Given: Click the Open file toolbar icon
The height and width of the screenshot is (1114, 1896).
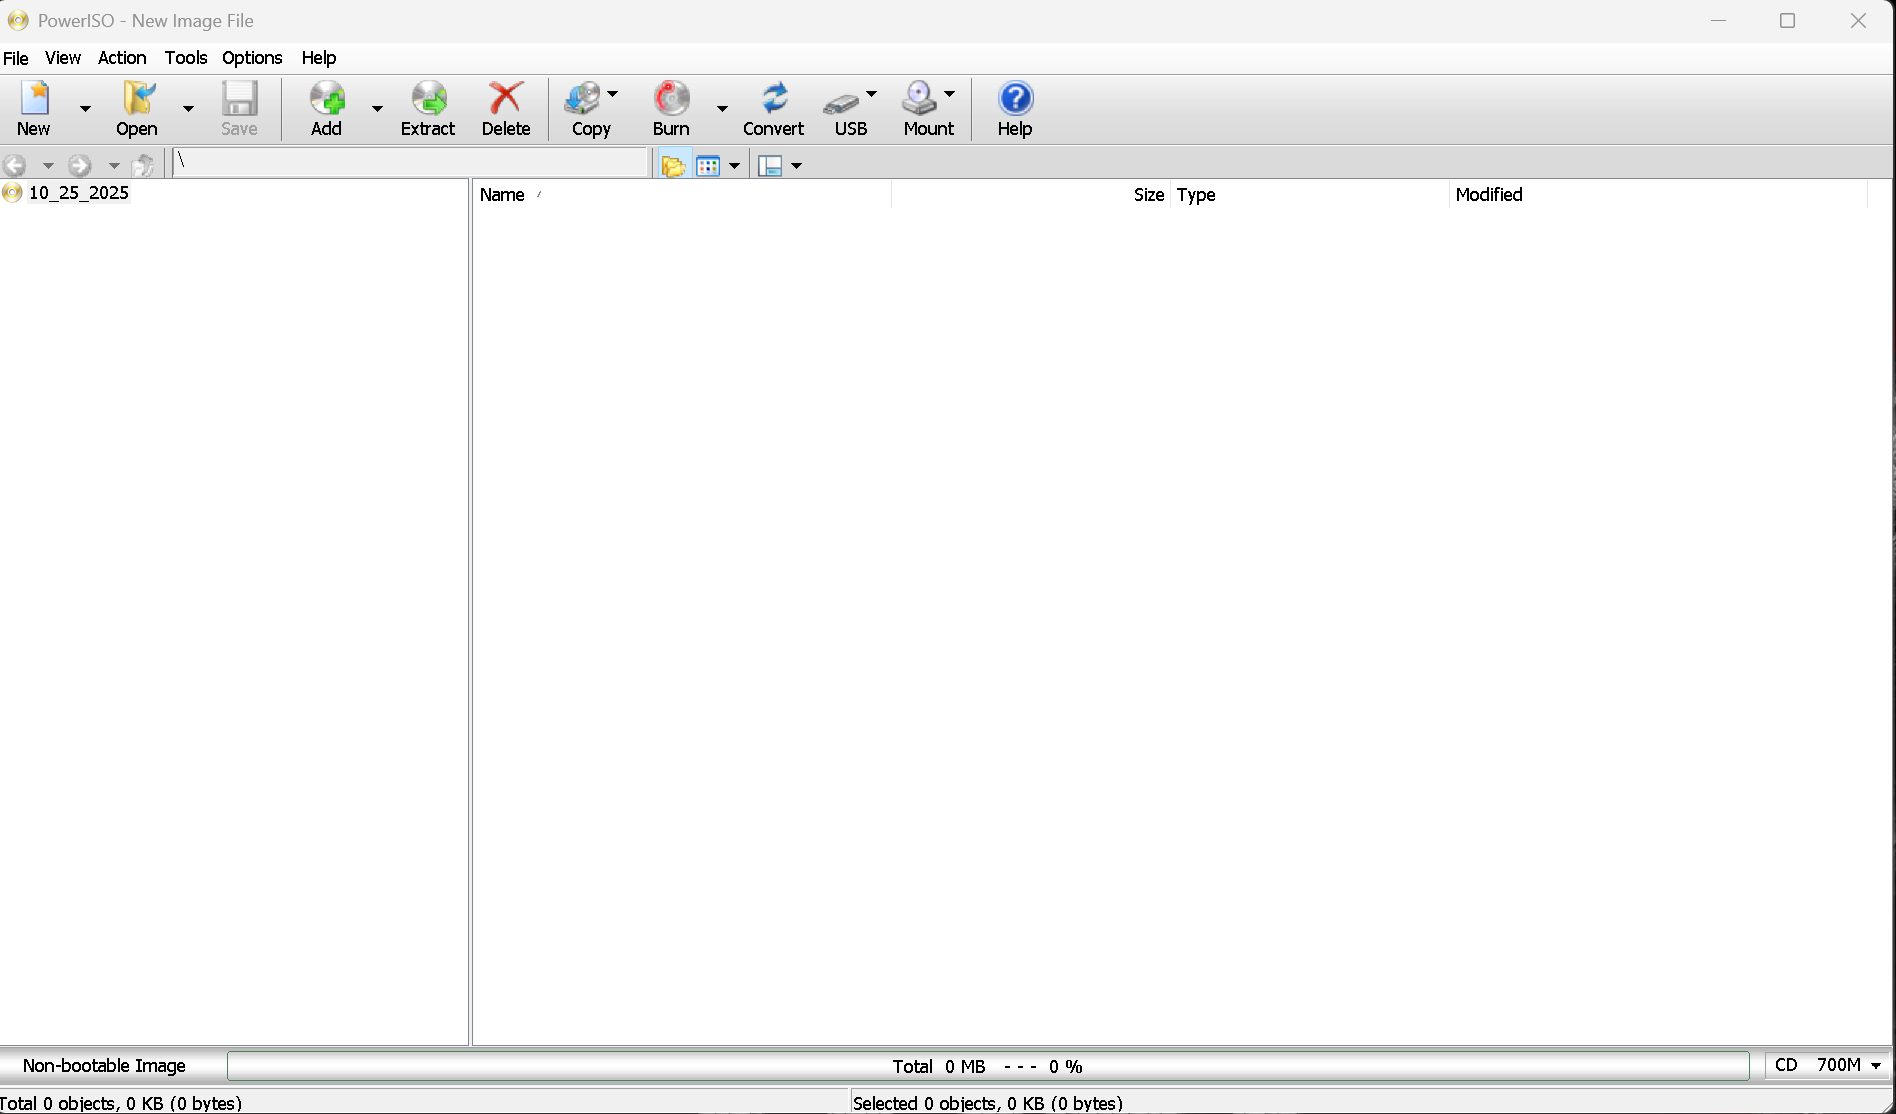Looking at the screenshot, I should click(138, 98).
